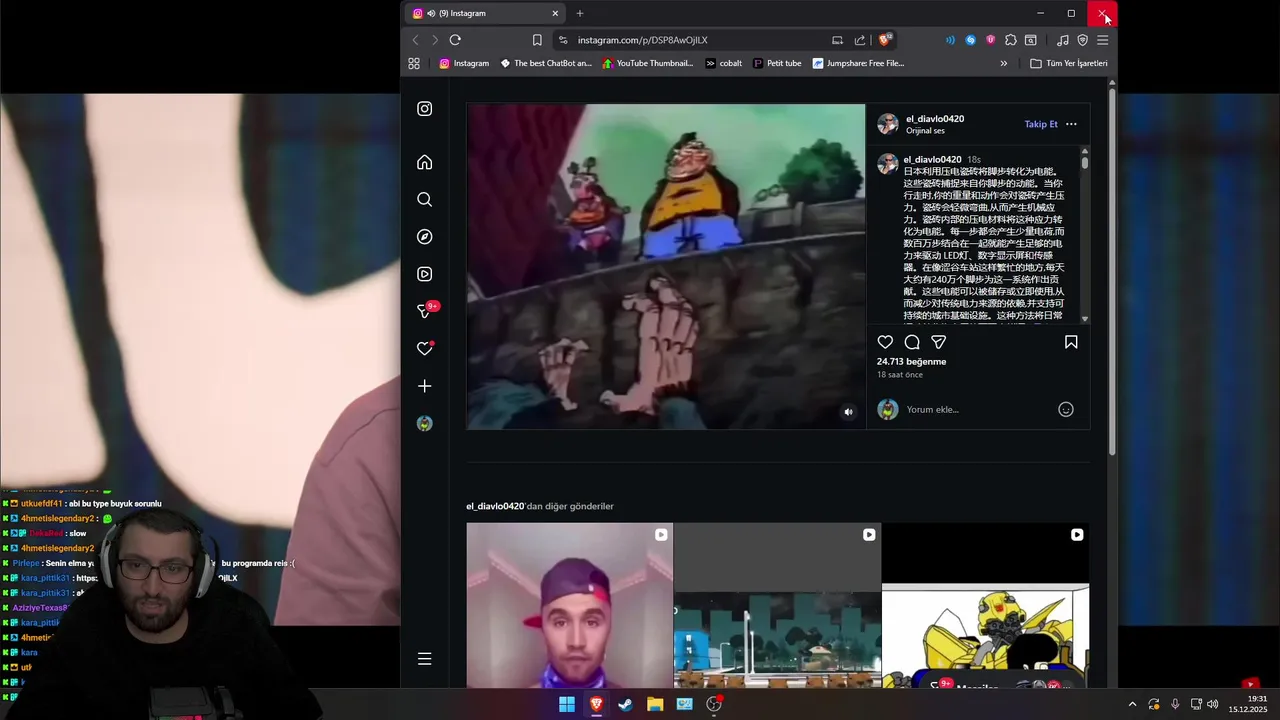The width and height of the screenshot is (1280, 720).
Task: Open Reels from the Instagram sidebar
Action: [424, 274]
